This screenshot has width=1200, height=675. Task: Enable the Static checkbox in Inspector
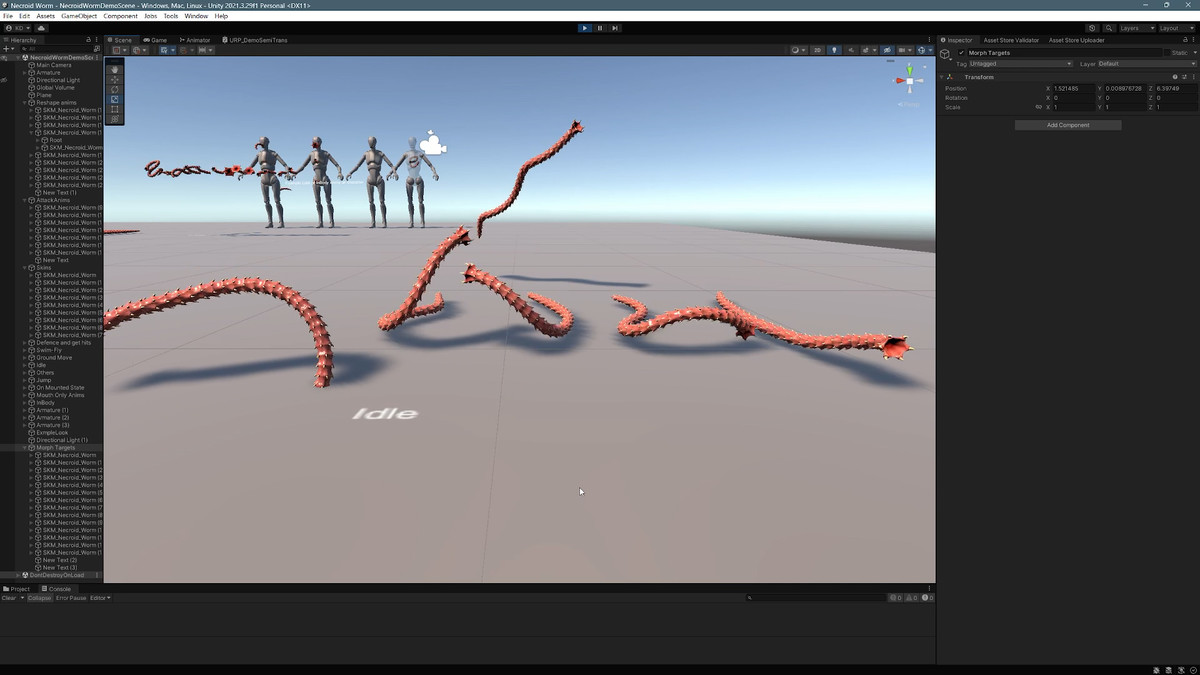pos(1166,52)
